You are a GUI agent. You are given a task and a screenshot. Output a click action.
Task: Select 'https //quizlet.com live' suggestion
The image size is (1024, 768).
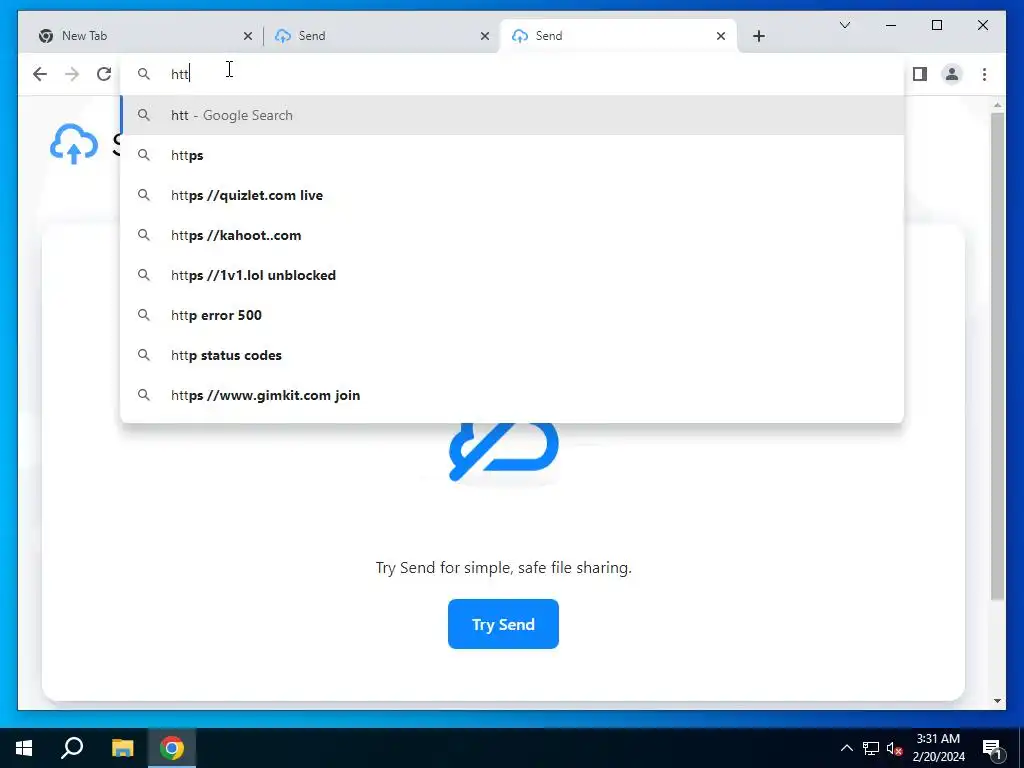click(512, 195)
